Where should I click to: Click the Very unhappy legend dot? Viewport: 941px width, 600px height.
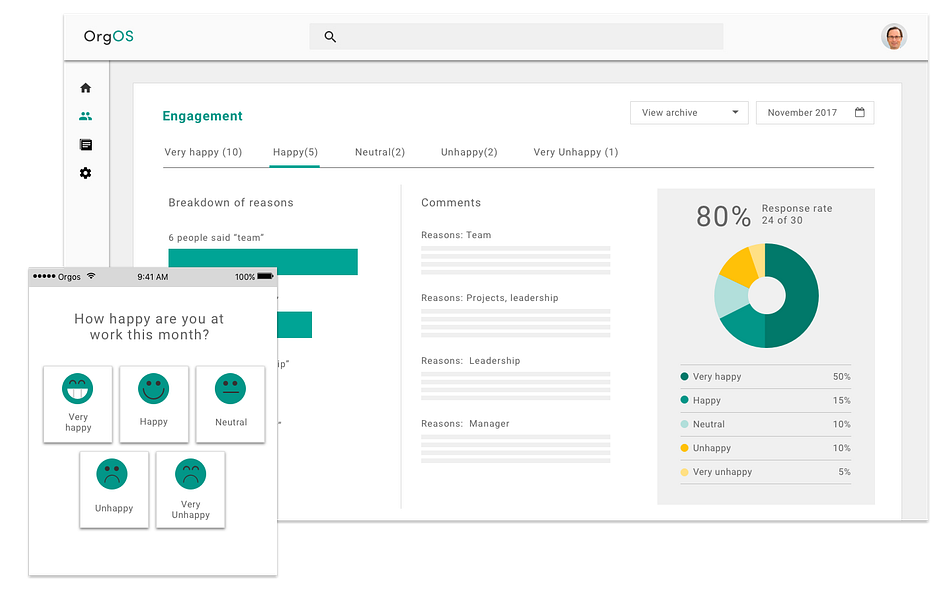pos(684,472)
